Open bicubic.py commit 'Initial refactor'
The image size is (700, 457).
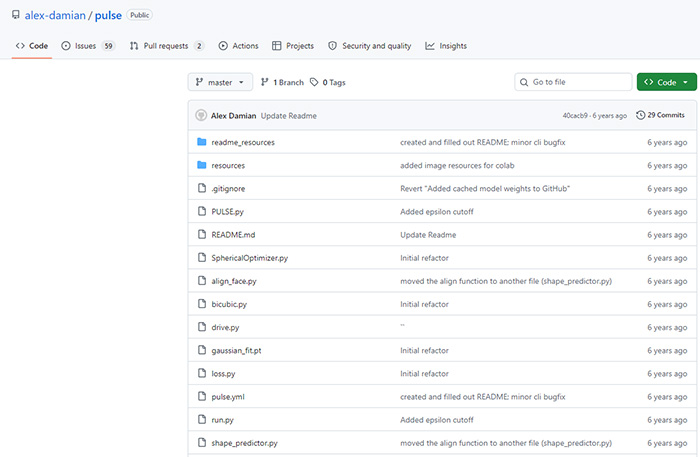point(424,304)
